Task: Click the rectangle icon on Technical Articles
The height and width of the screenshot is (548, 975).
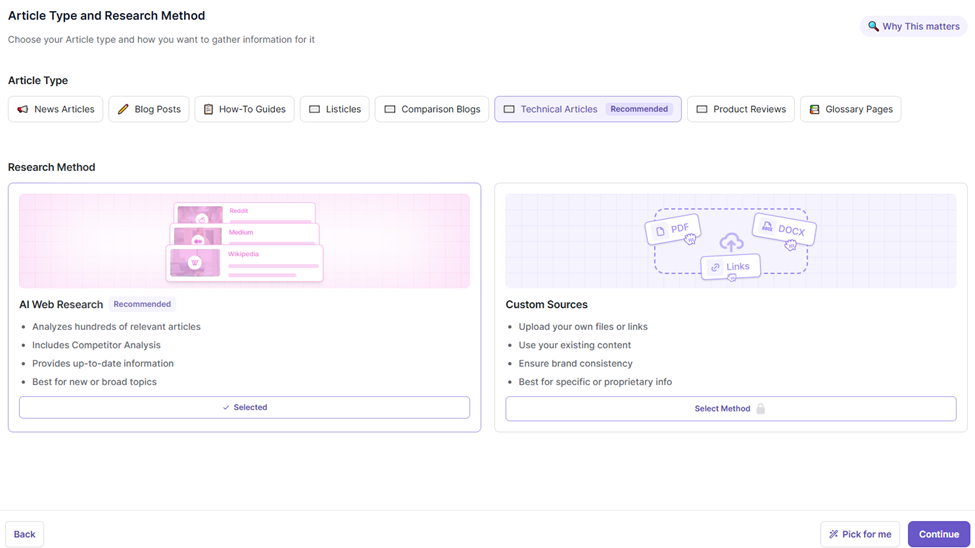Action: (509, 109)
